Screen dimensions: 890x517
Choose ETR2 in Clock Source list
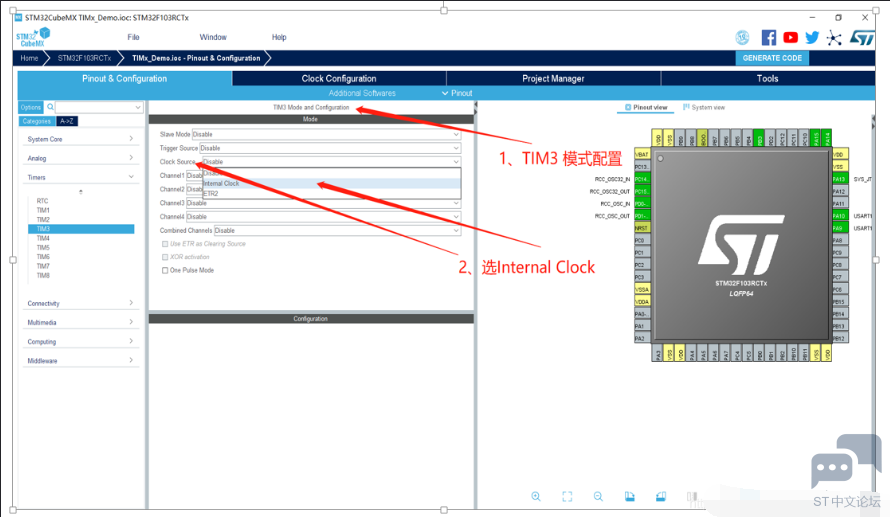tap(331, 194)
